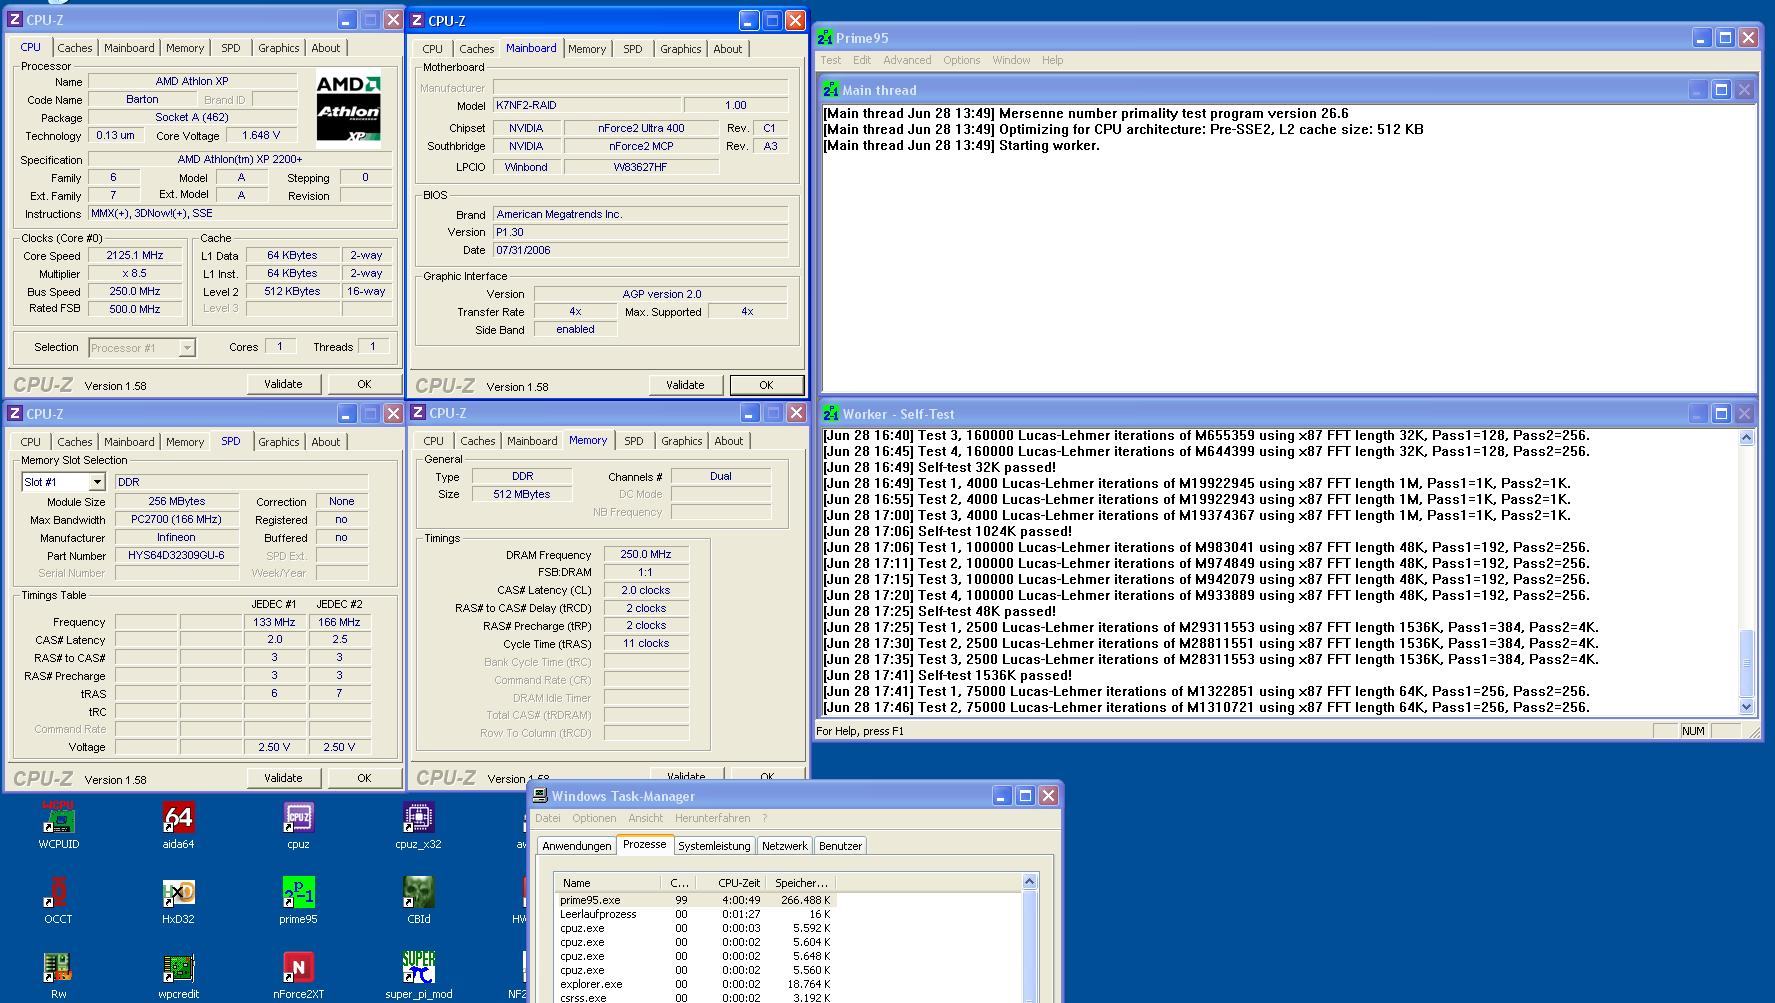Click the Worker Self-Test window icon
The width and height of the screenshot is (1775, 1003).
[831, 414]
